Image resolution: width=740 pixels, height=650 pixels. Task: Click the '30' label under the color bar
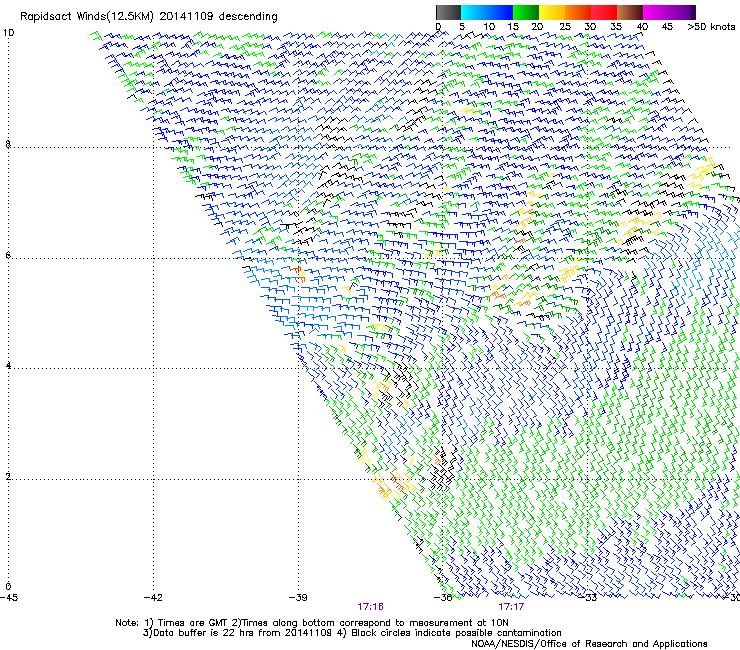[590, 27]
